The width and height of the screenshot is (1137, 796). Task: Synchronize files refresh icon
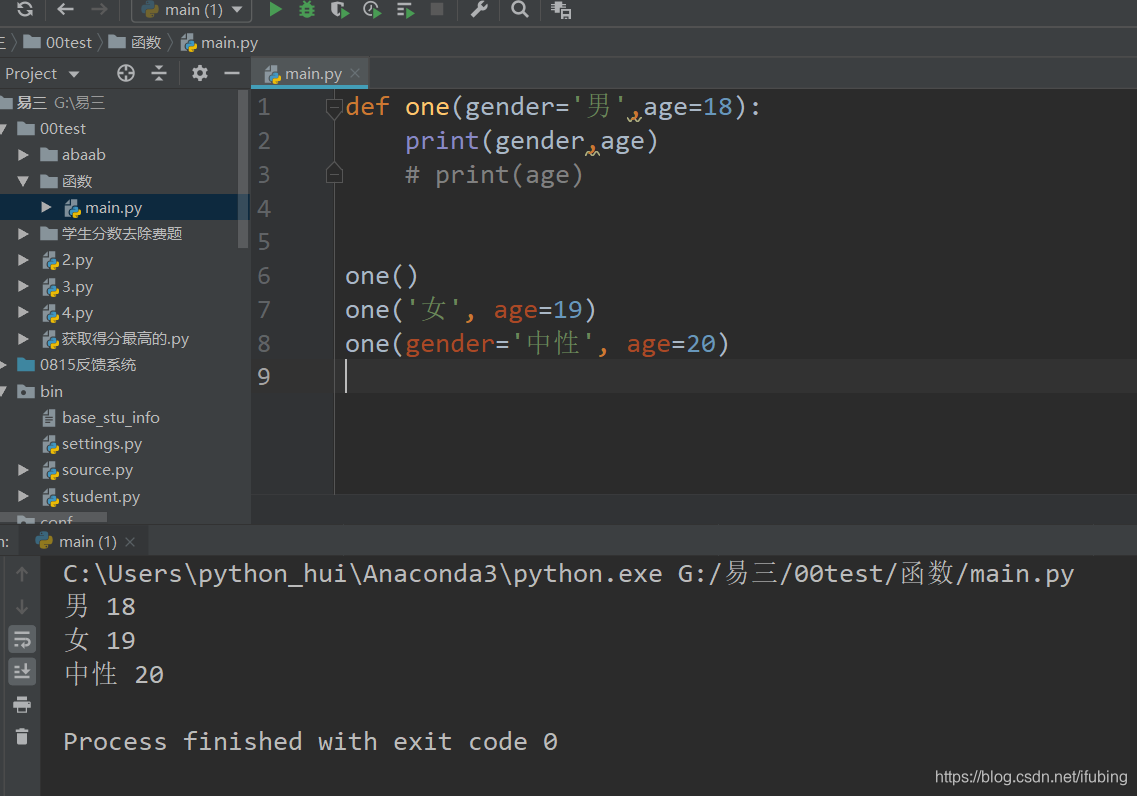pyautogui.click(x=25, y=9)
